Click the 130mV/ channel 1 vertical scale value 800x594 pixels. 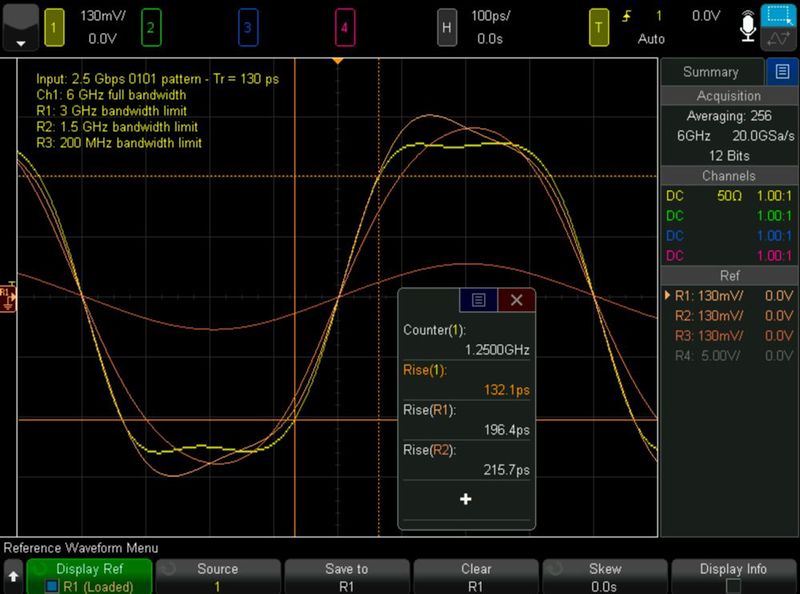tap(103, 16)
